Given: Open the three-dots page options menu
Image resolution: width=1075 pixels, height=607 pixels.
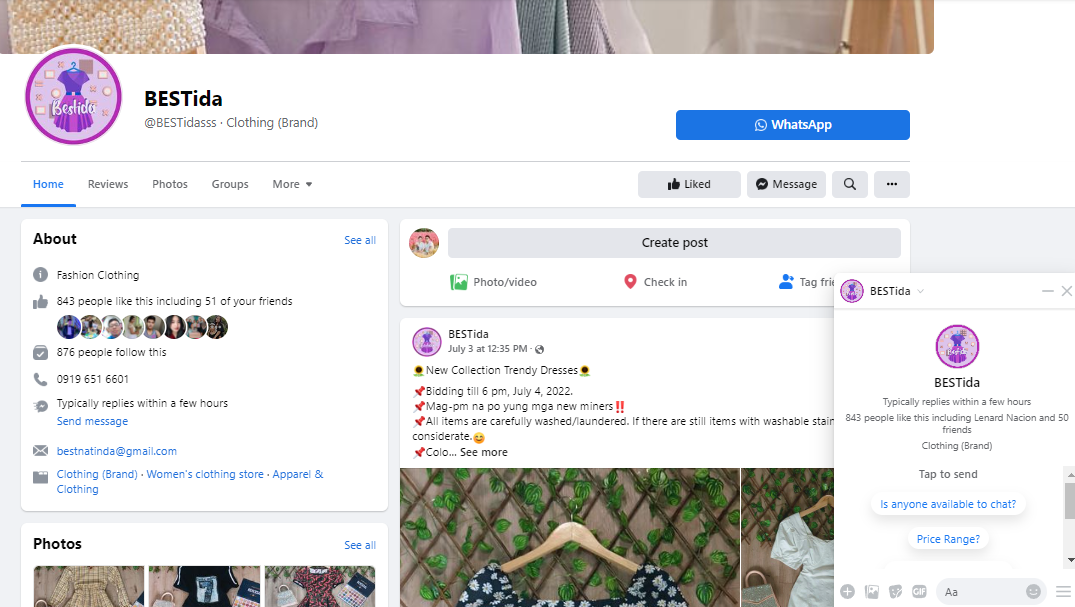Looking at the screenshot, I should pos(891,184).
